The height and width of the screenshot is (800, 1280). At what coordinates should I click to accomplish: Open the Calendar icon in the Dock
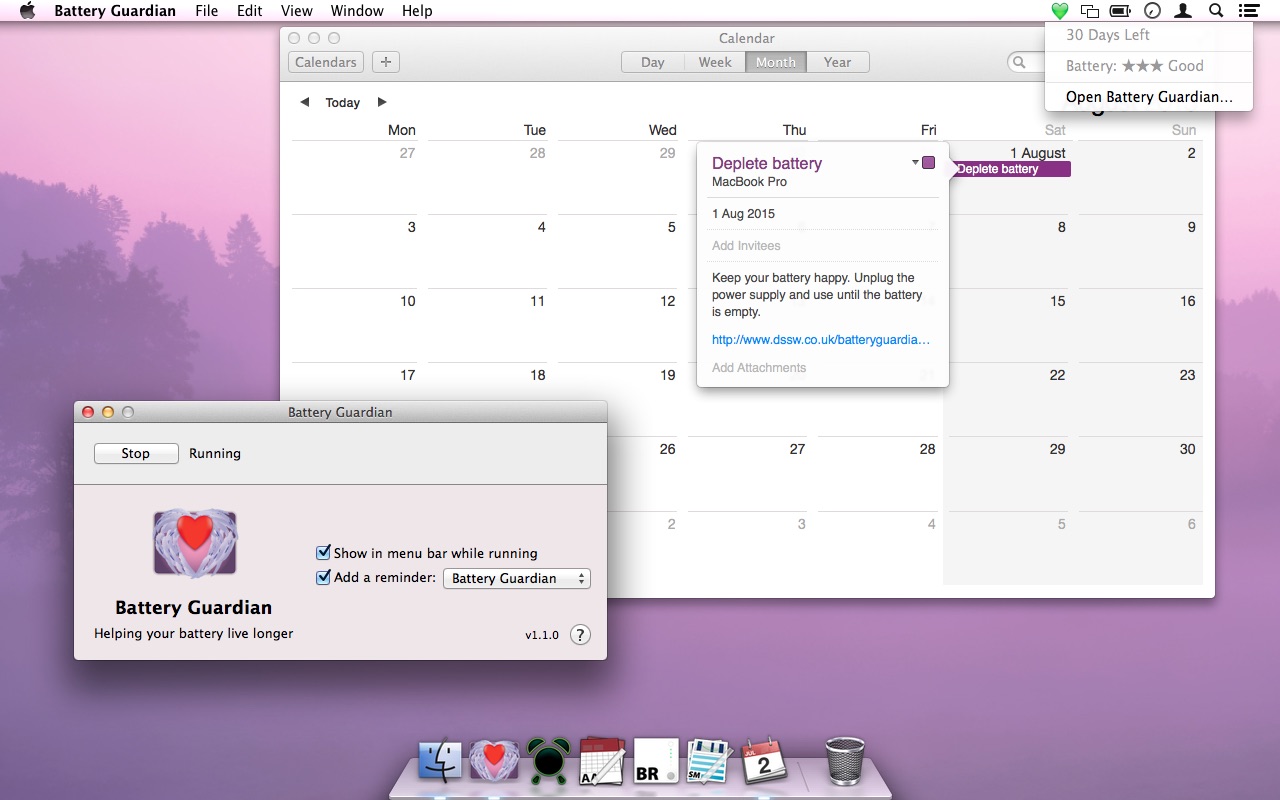[x=765, y=762]
